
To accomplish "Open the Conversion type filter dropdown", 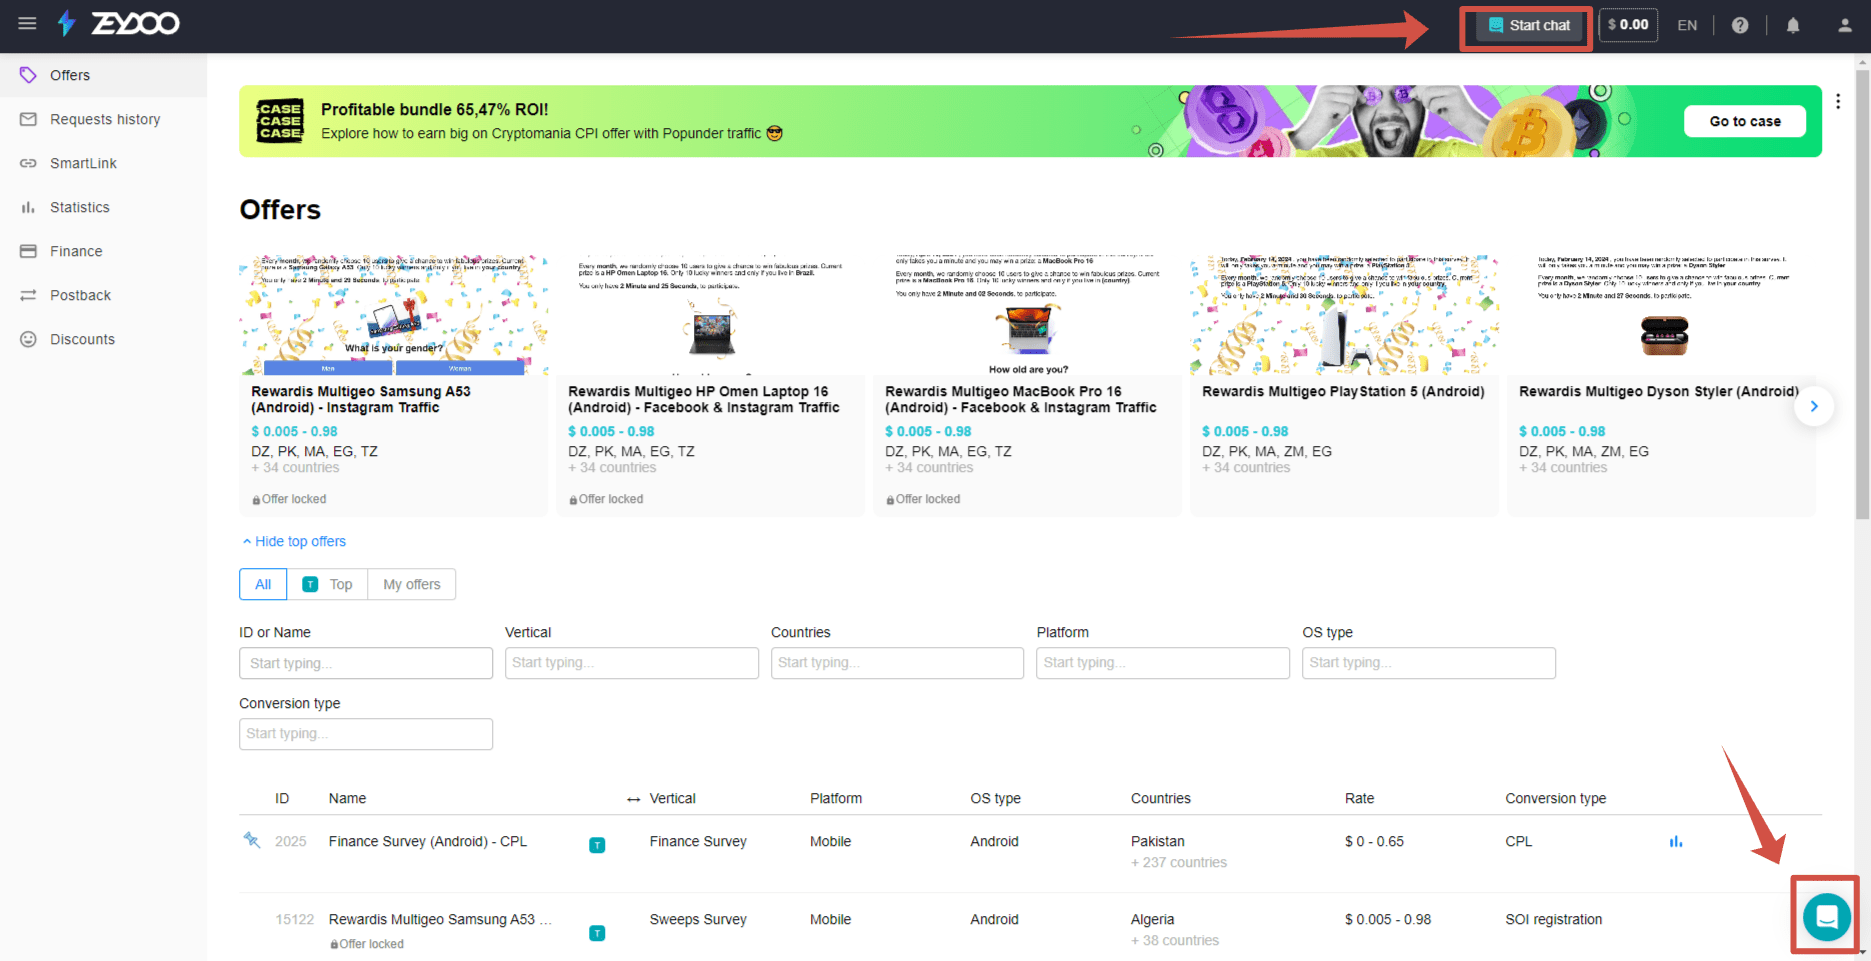I will (x=366, y=734).
